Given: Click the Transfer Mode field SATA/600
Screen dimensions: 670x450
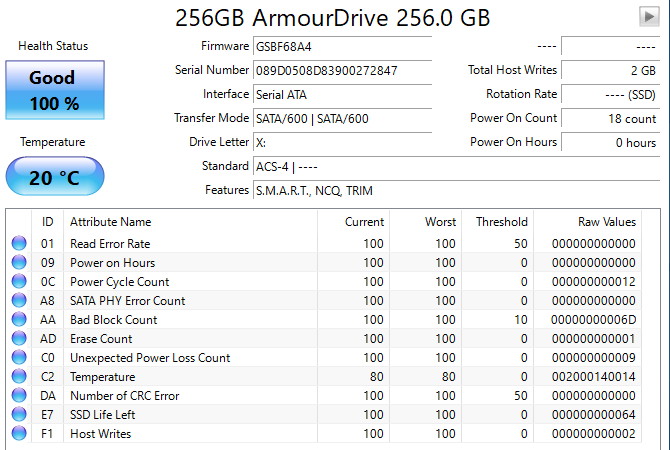Looking at the screenshot, I should [x=342, y=118].
